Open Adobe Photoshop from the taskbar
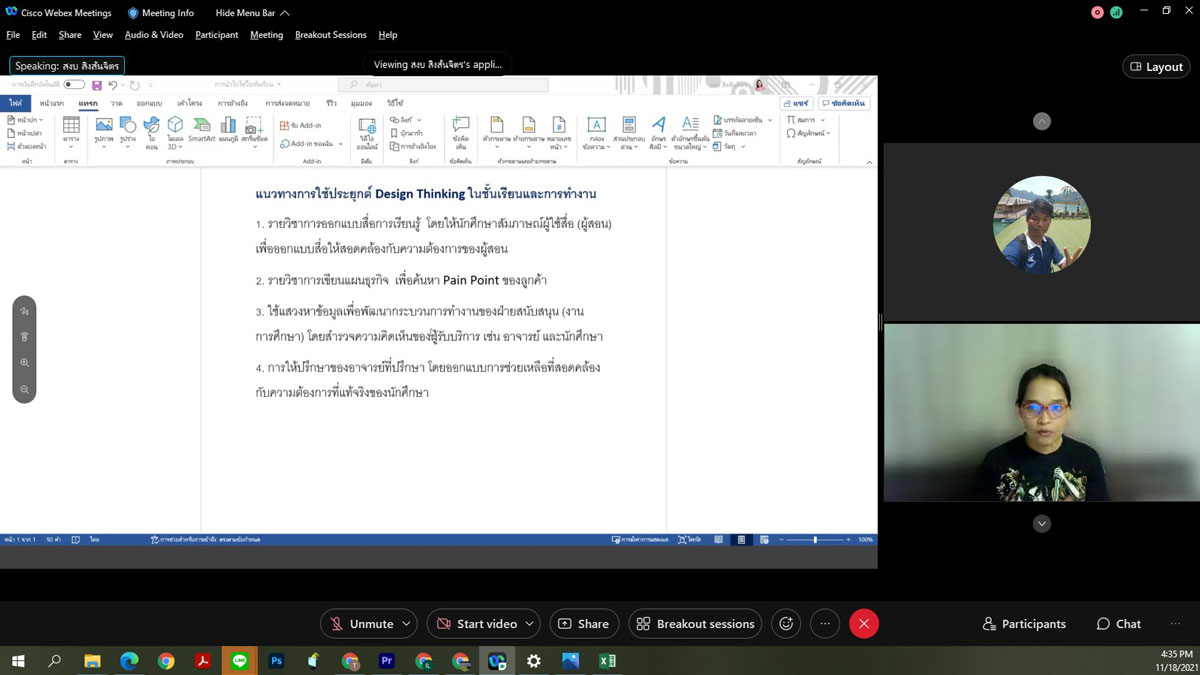The width and height of the screenshot is (1200, 675). 276,661
